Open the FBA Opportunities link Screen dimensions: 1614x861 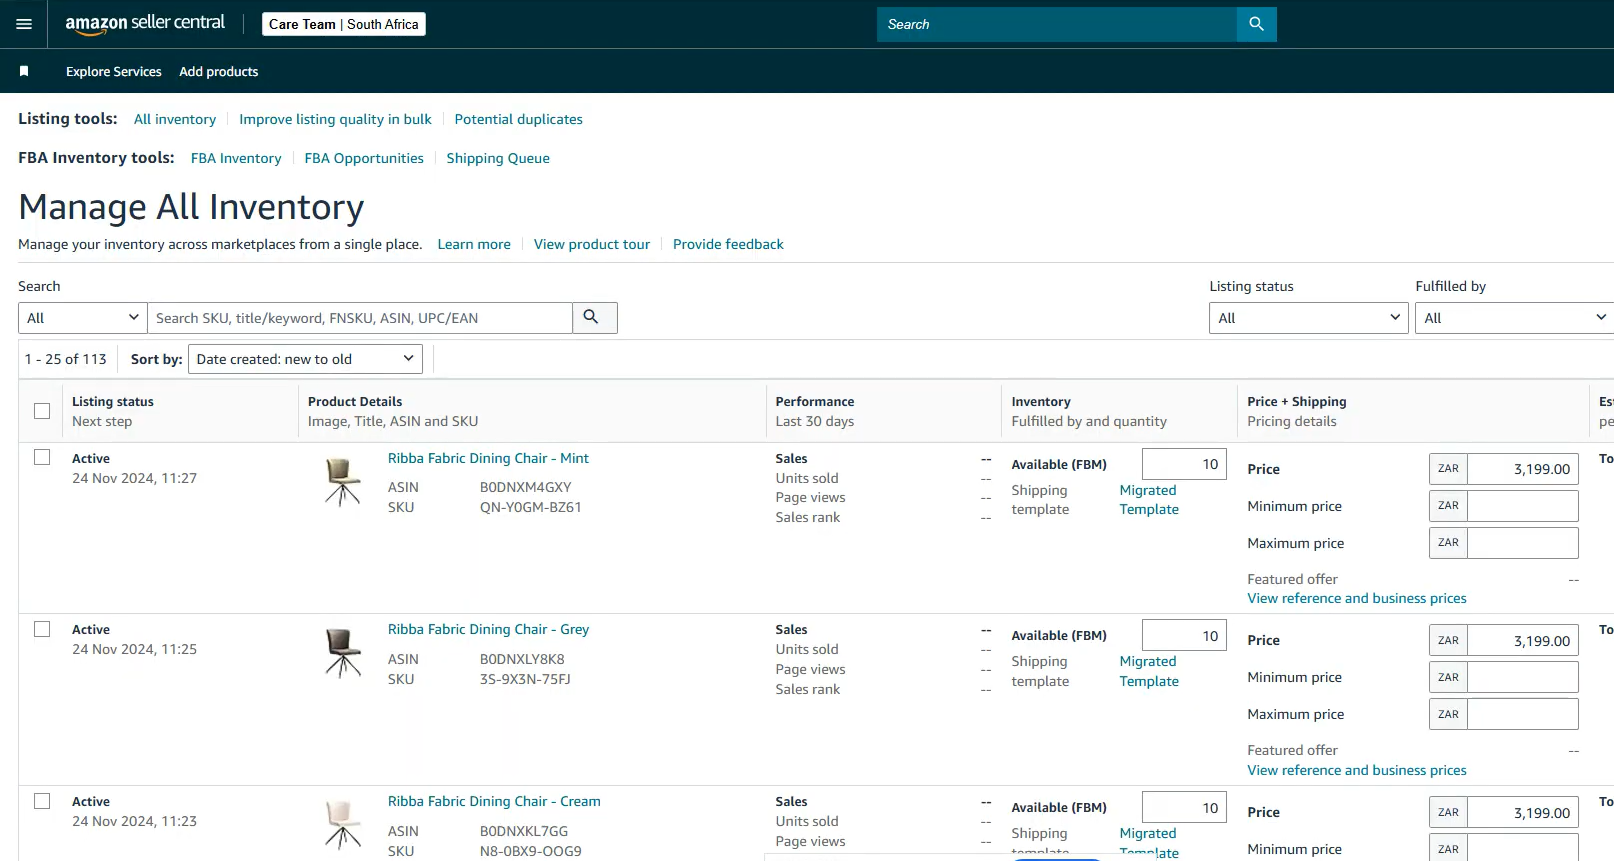tap(364, 158)
